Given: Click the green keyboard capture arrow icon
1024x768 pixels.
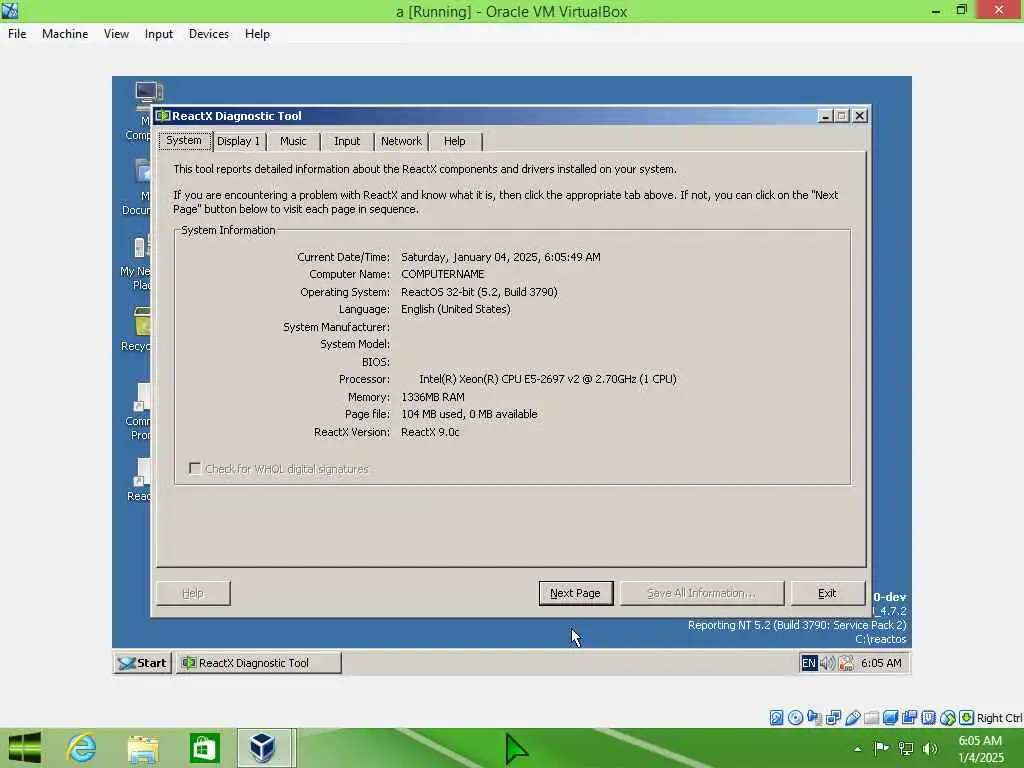Looking at the screenshot, I should click(x=967, y=718).
